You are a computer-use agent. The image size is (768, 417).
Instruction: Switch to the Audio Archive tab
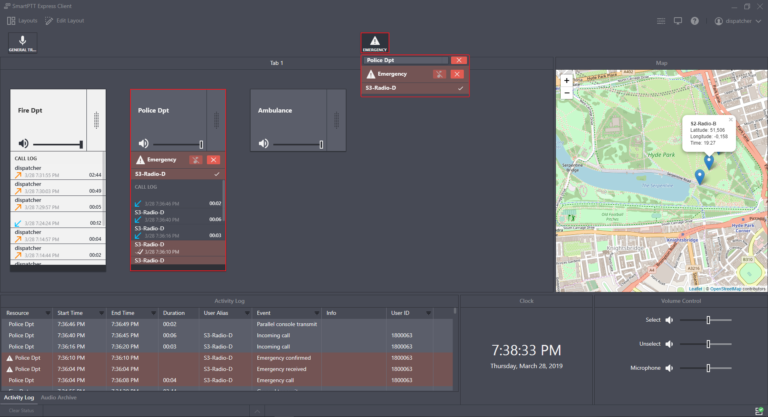click(x=59, y=398)
